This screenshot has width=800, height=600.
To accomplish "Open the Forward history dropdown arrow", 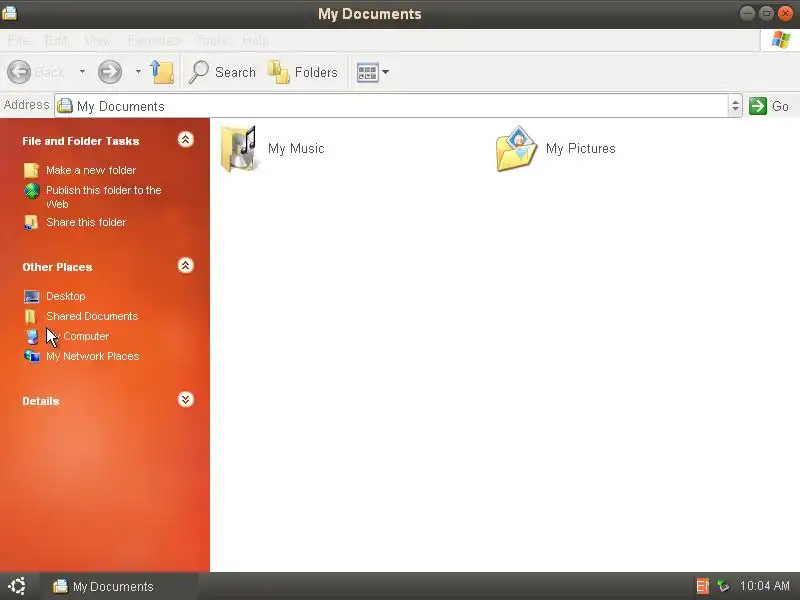I will coord(138,72).
